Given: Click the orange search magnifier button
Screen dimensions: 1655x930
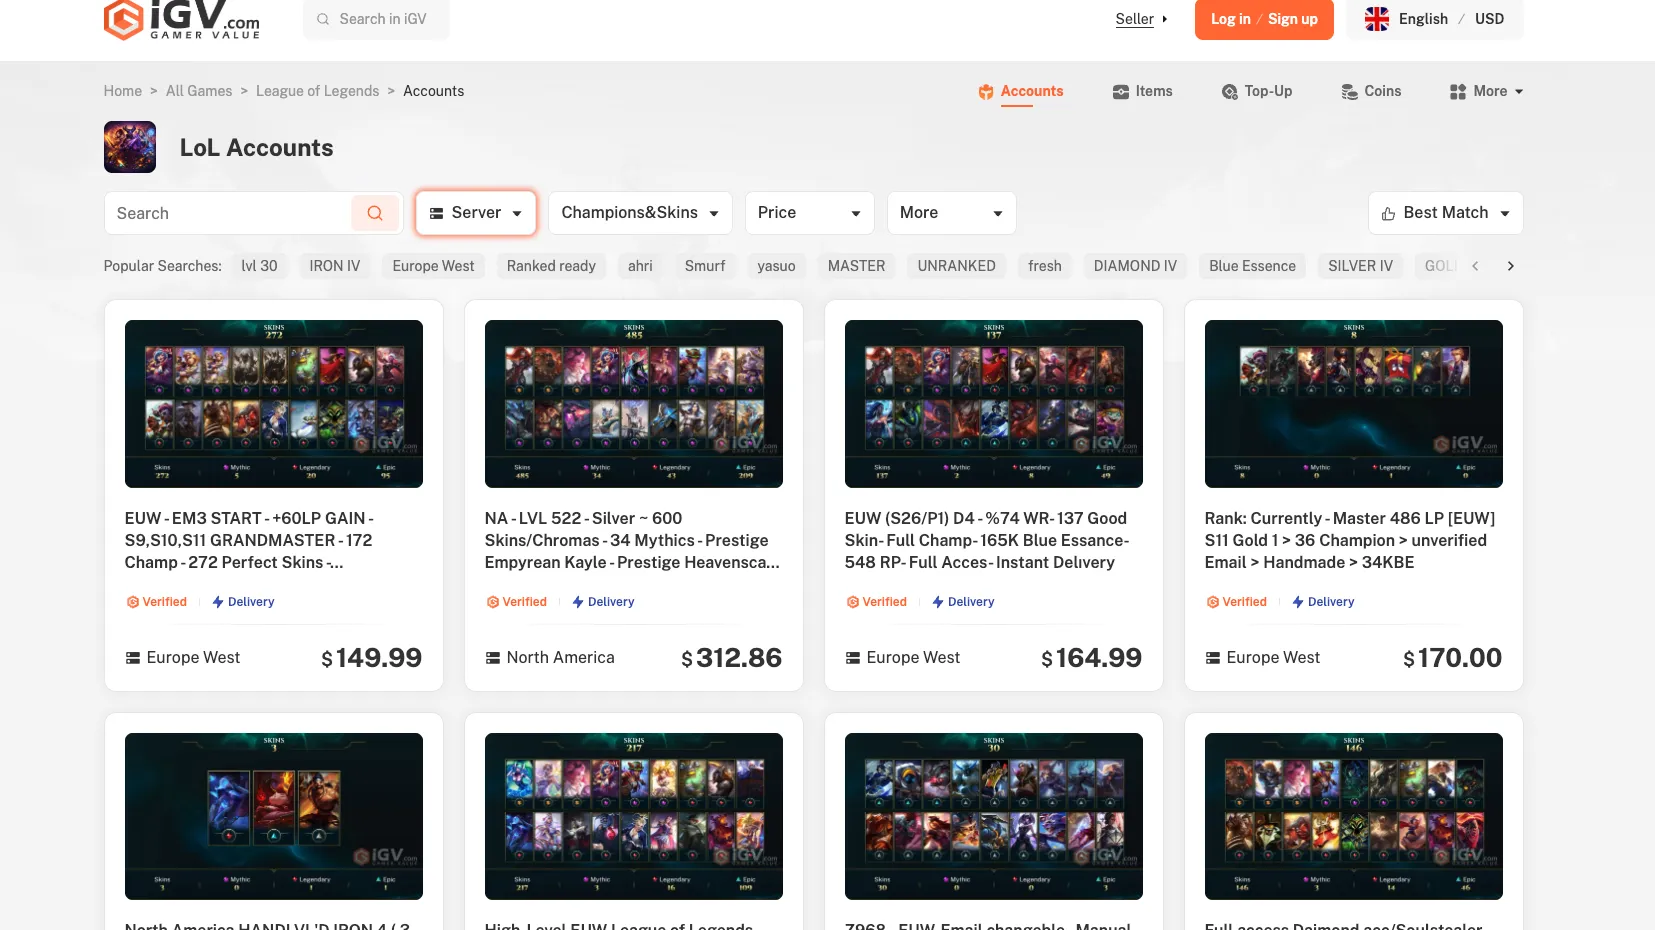Looking at the screenshot, I should (x=375, y=213).
